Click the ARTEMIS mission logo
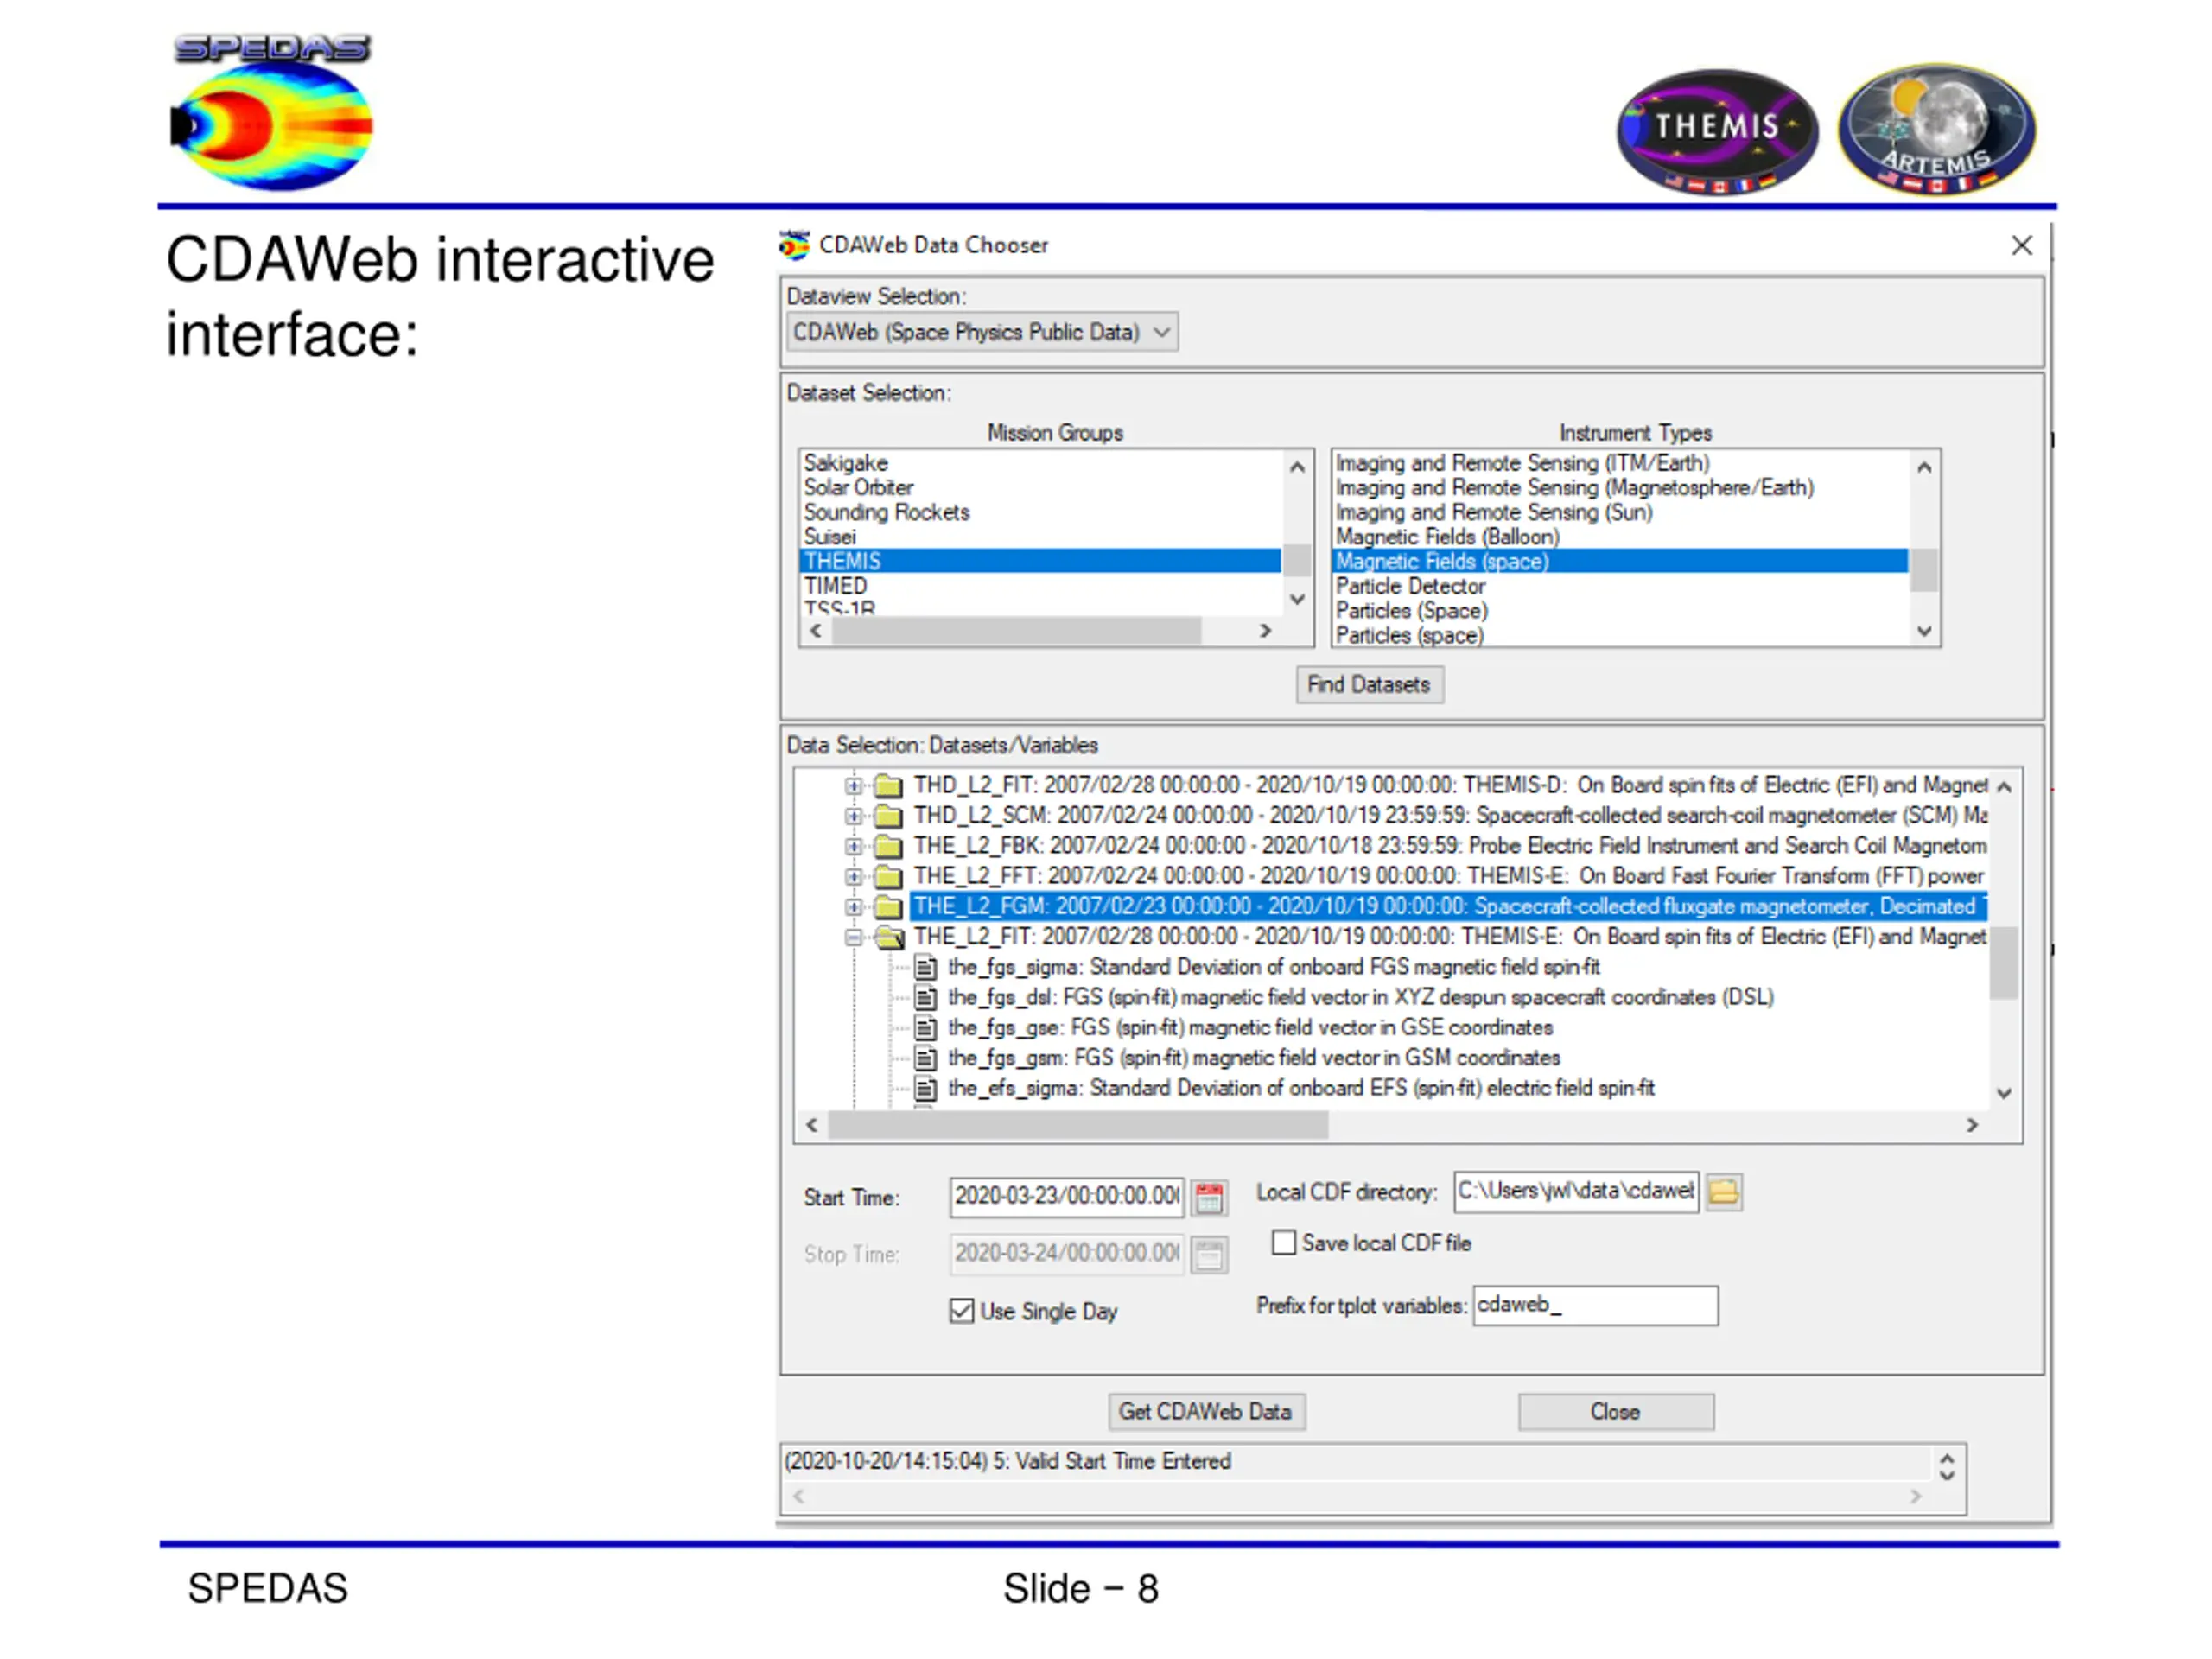 pos(1937,128)
